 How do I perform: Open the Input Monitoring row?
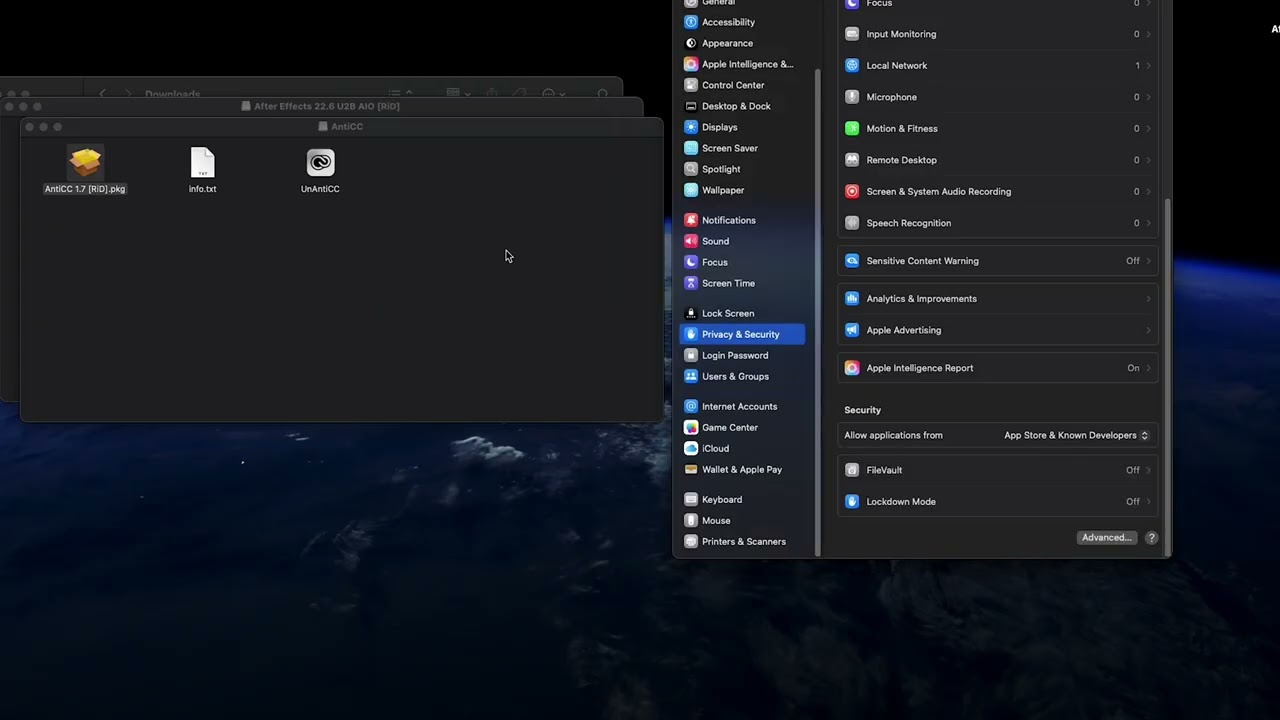point(998,34)
